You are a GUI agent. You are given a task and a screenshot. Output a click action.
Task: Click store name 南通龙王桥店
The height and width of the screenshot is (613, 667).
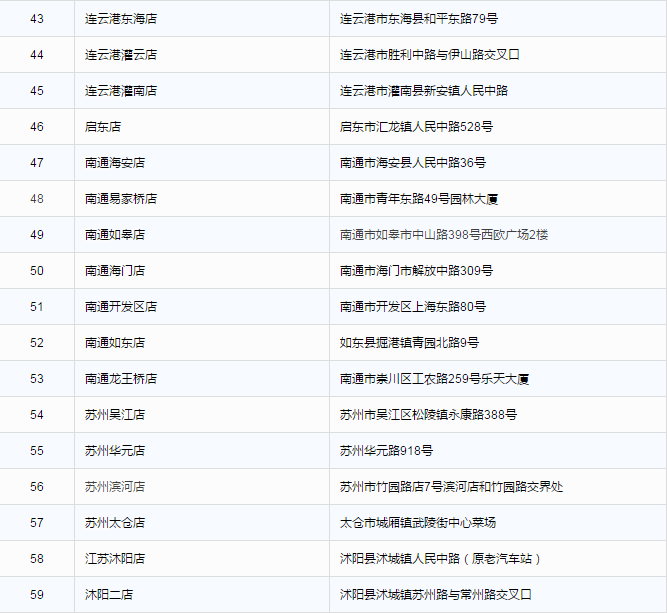point(121,379)
